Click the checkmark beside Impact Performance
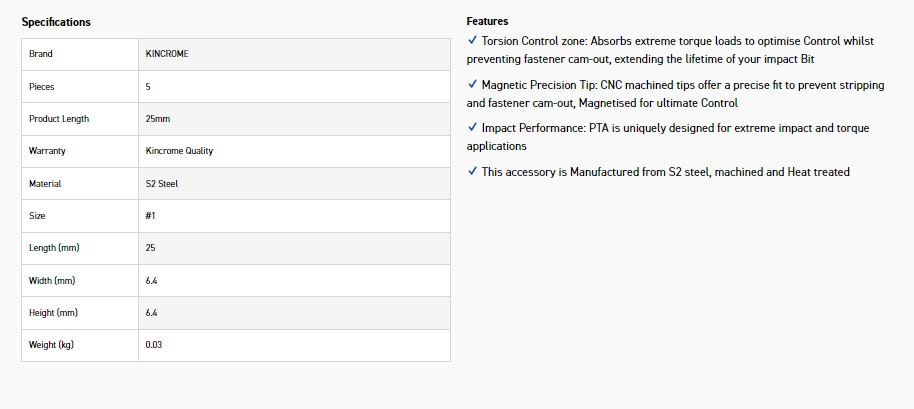Viewport: 914px width, 409px height. pos(472,128)
